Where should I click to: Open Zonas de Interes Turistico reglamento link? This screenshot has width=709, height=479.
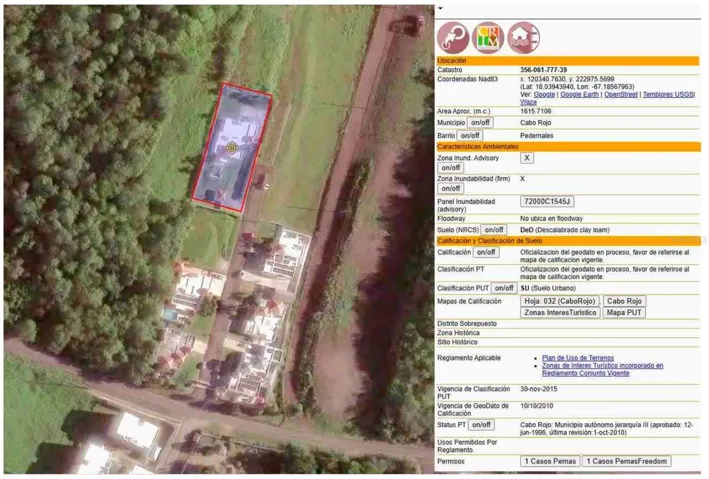coord(602,369)
